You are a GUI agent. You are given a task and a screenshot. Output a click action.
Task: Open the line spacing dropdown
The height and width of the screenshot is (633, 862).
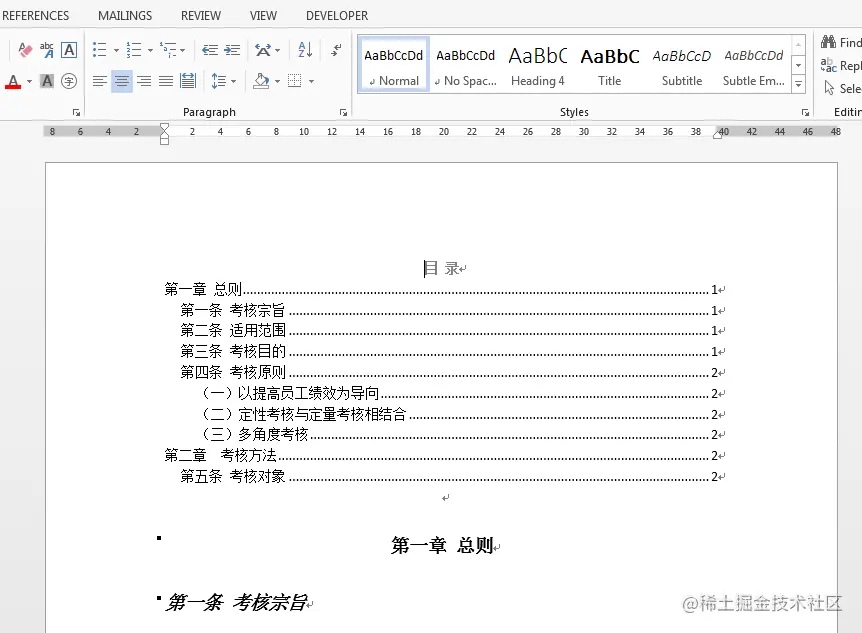pos(222,81)
